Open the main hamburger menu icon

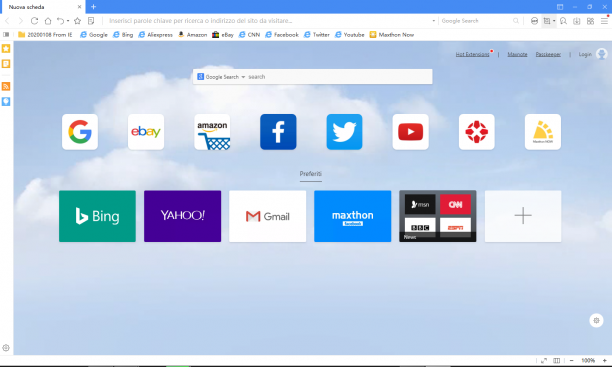pos(604,21)
